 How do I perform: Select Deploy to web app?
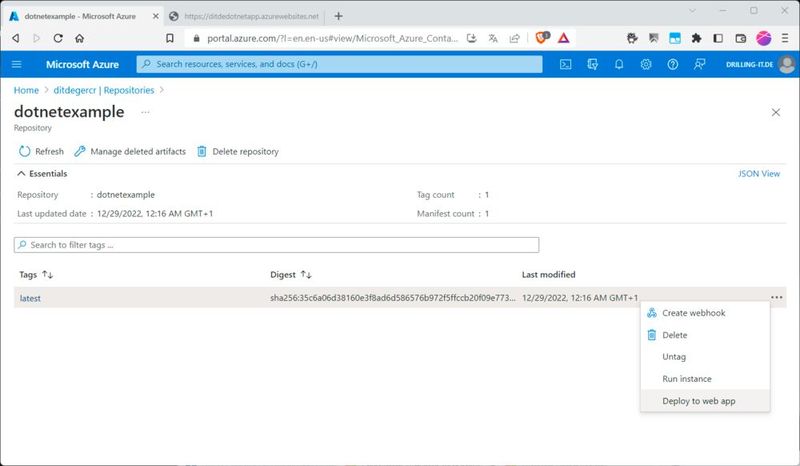(705, 401)
